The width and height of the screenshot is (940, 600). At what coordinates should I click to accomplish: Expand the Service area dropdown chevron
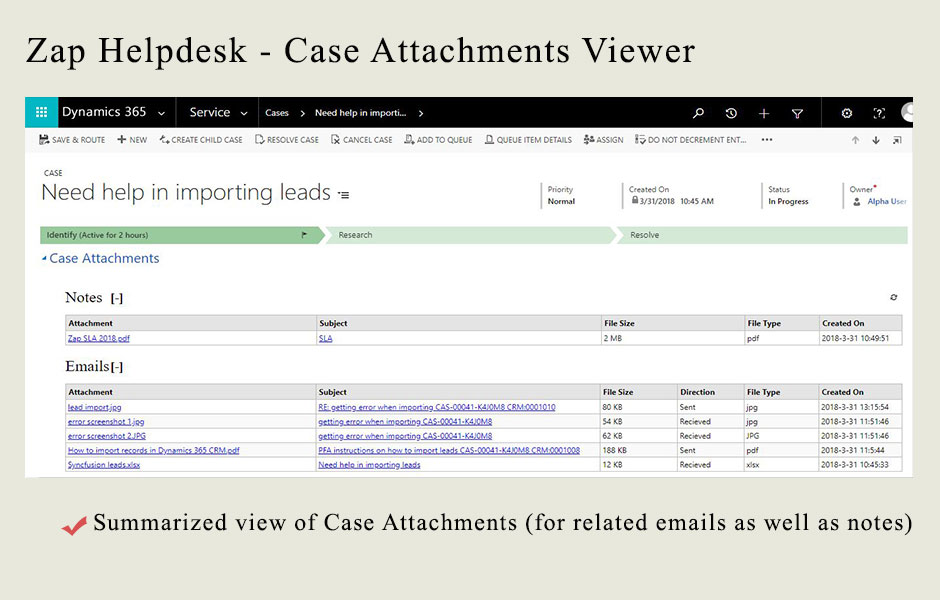[x=244, y=113]
